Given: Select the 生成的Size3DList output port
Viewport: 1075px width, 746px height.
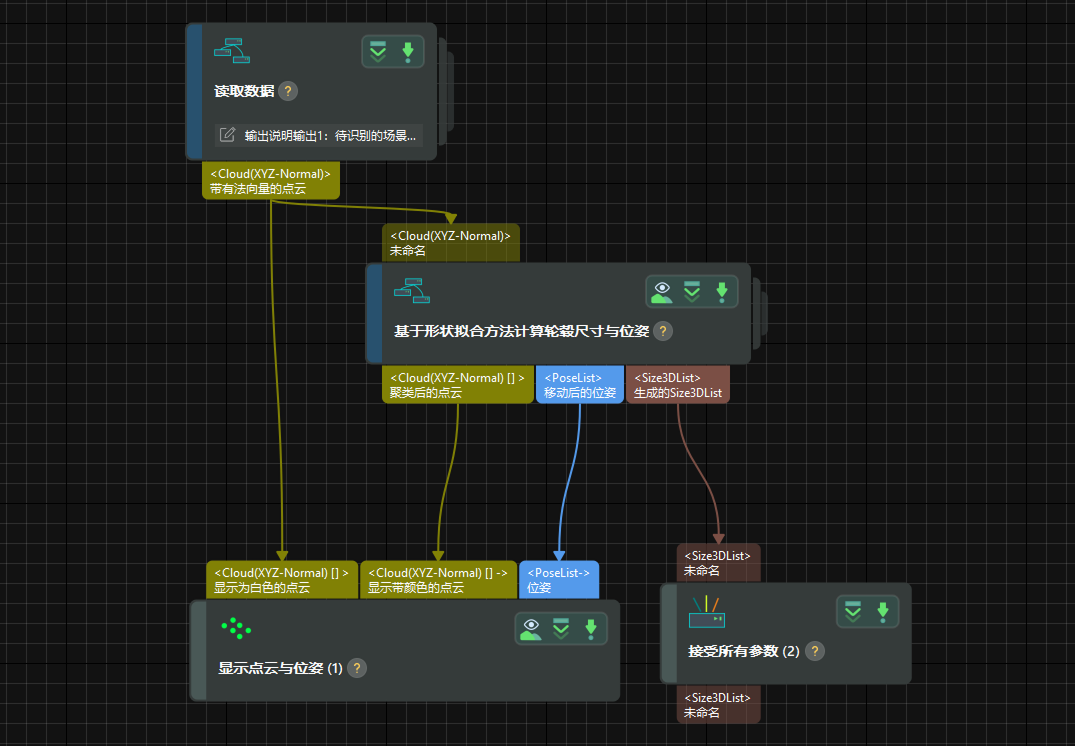Looking at the screenshot, I should click(678, 386).
